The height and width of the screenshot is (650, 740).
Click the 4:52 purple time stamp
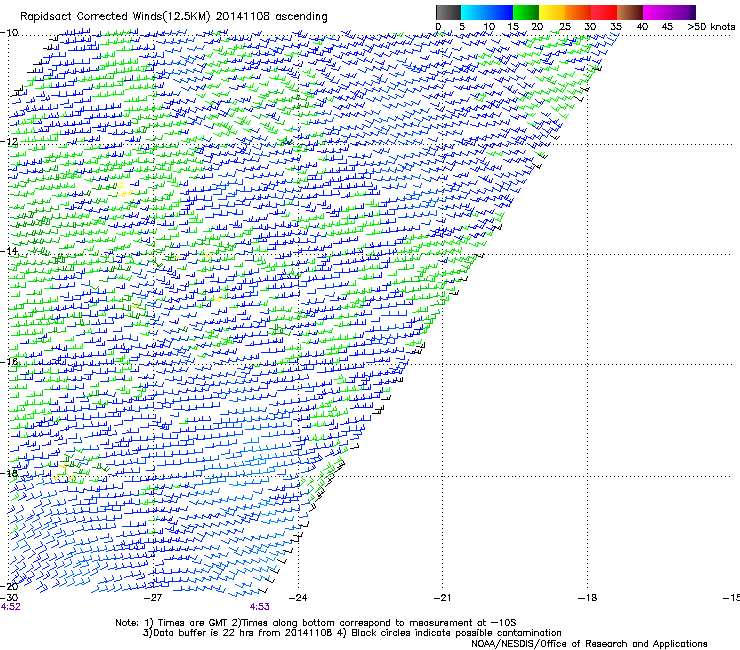[x=10, y=607]
